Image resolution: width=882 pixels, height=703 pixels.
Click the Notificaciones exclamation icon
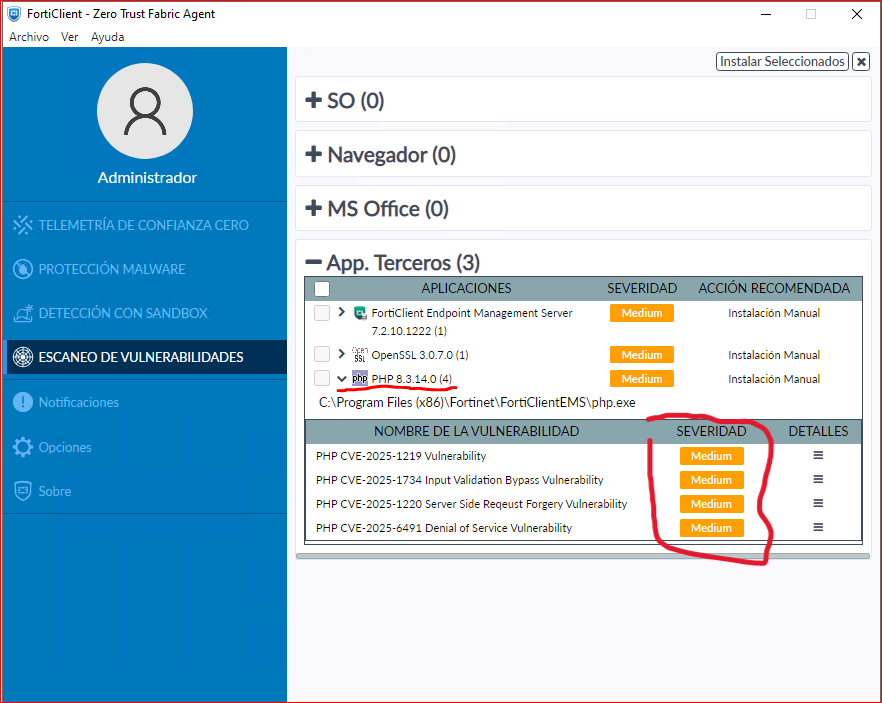[x=22, y=402]
